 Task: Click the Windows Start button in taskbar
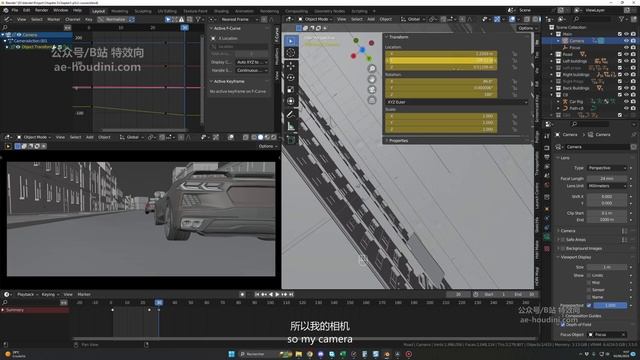pos(231,354)
